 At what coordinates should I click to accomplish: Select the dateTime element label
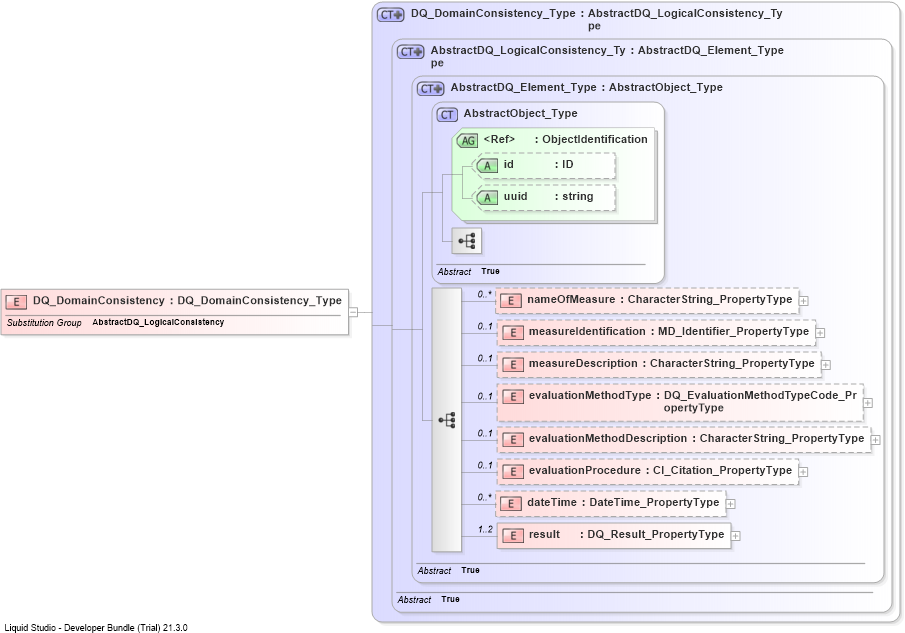point(552,503)
